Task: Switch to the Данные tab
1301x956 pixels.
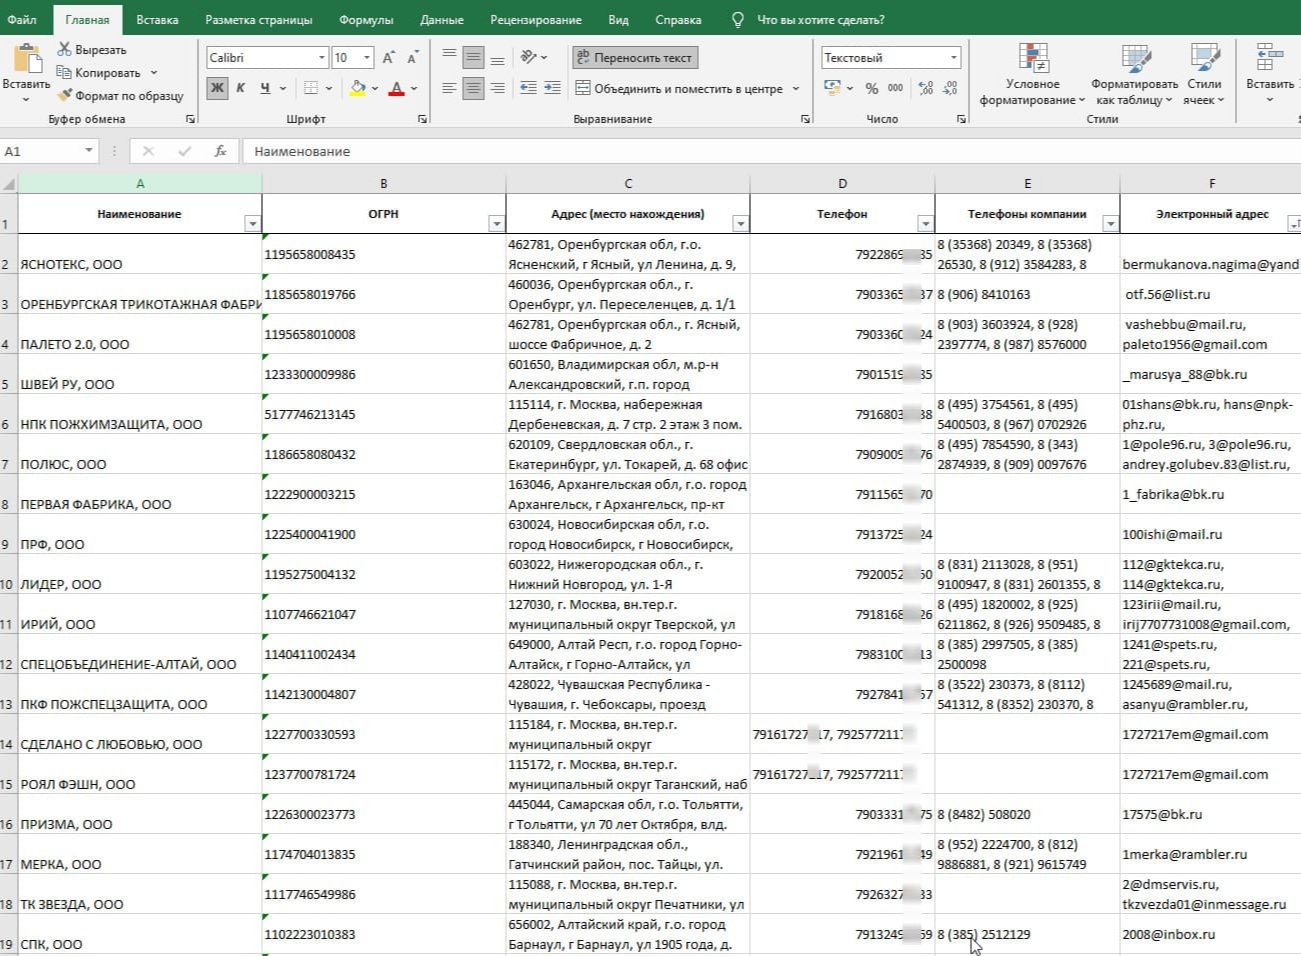Action: coord(441,19)
